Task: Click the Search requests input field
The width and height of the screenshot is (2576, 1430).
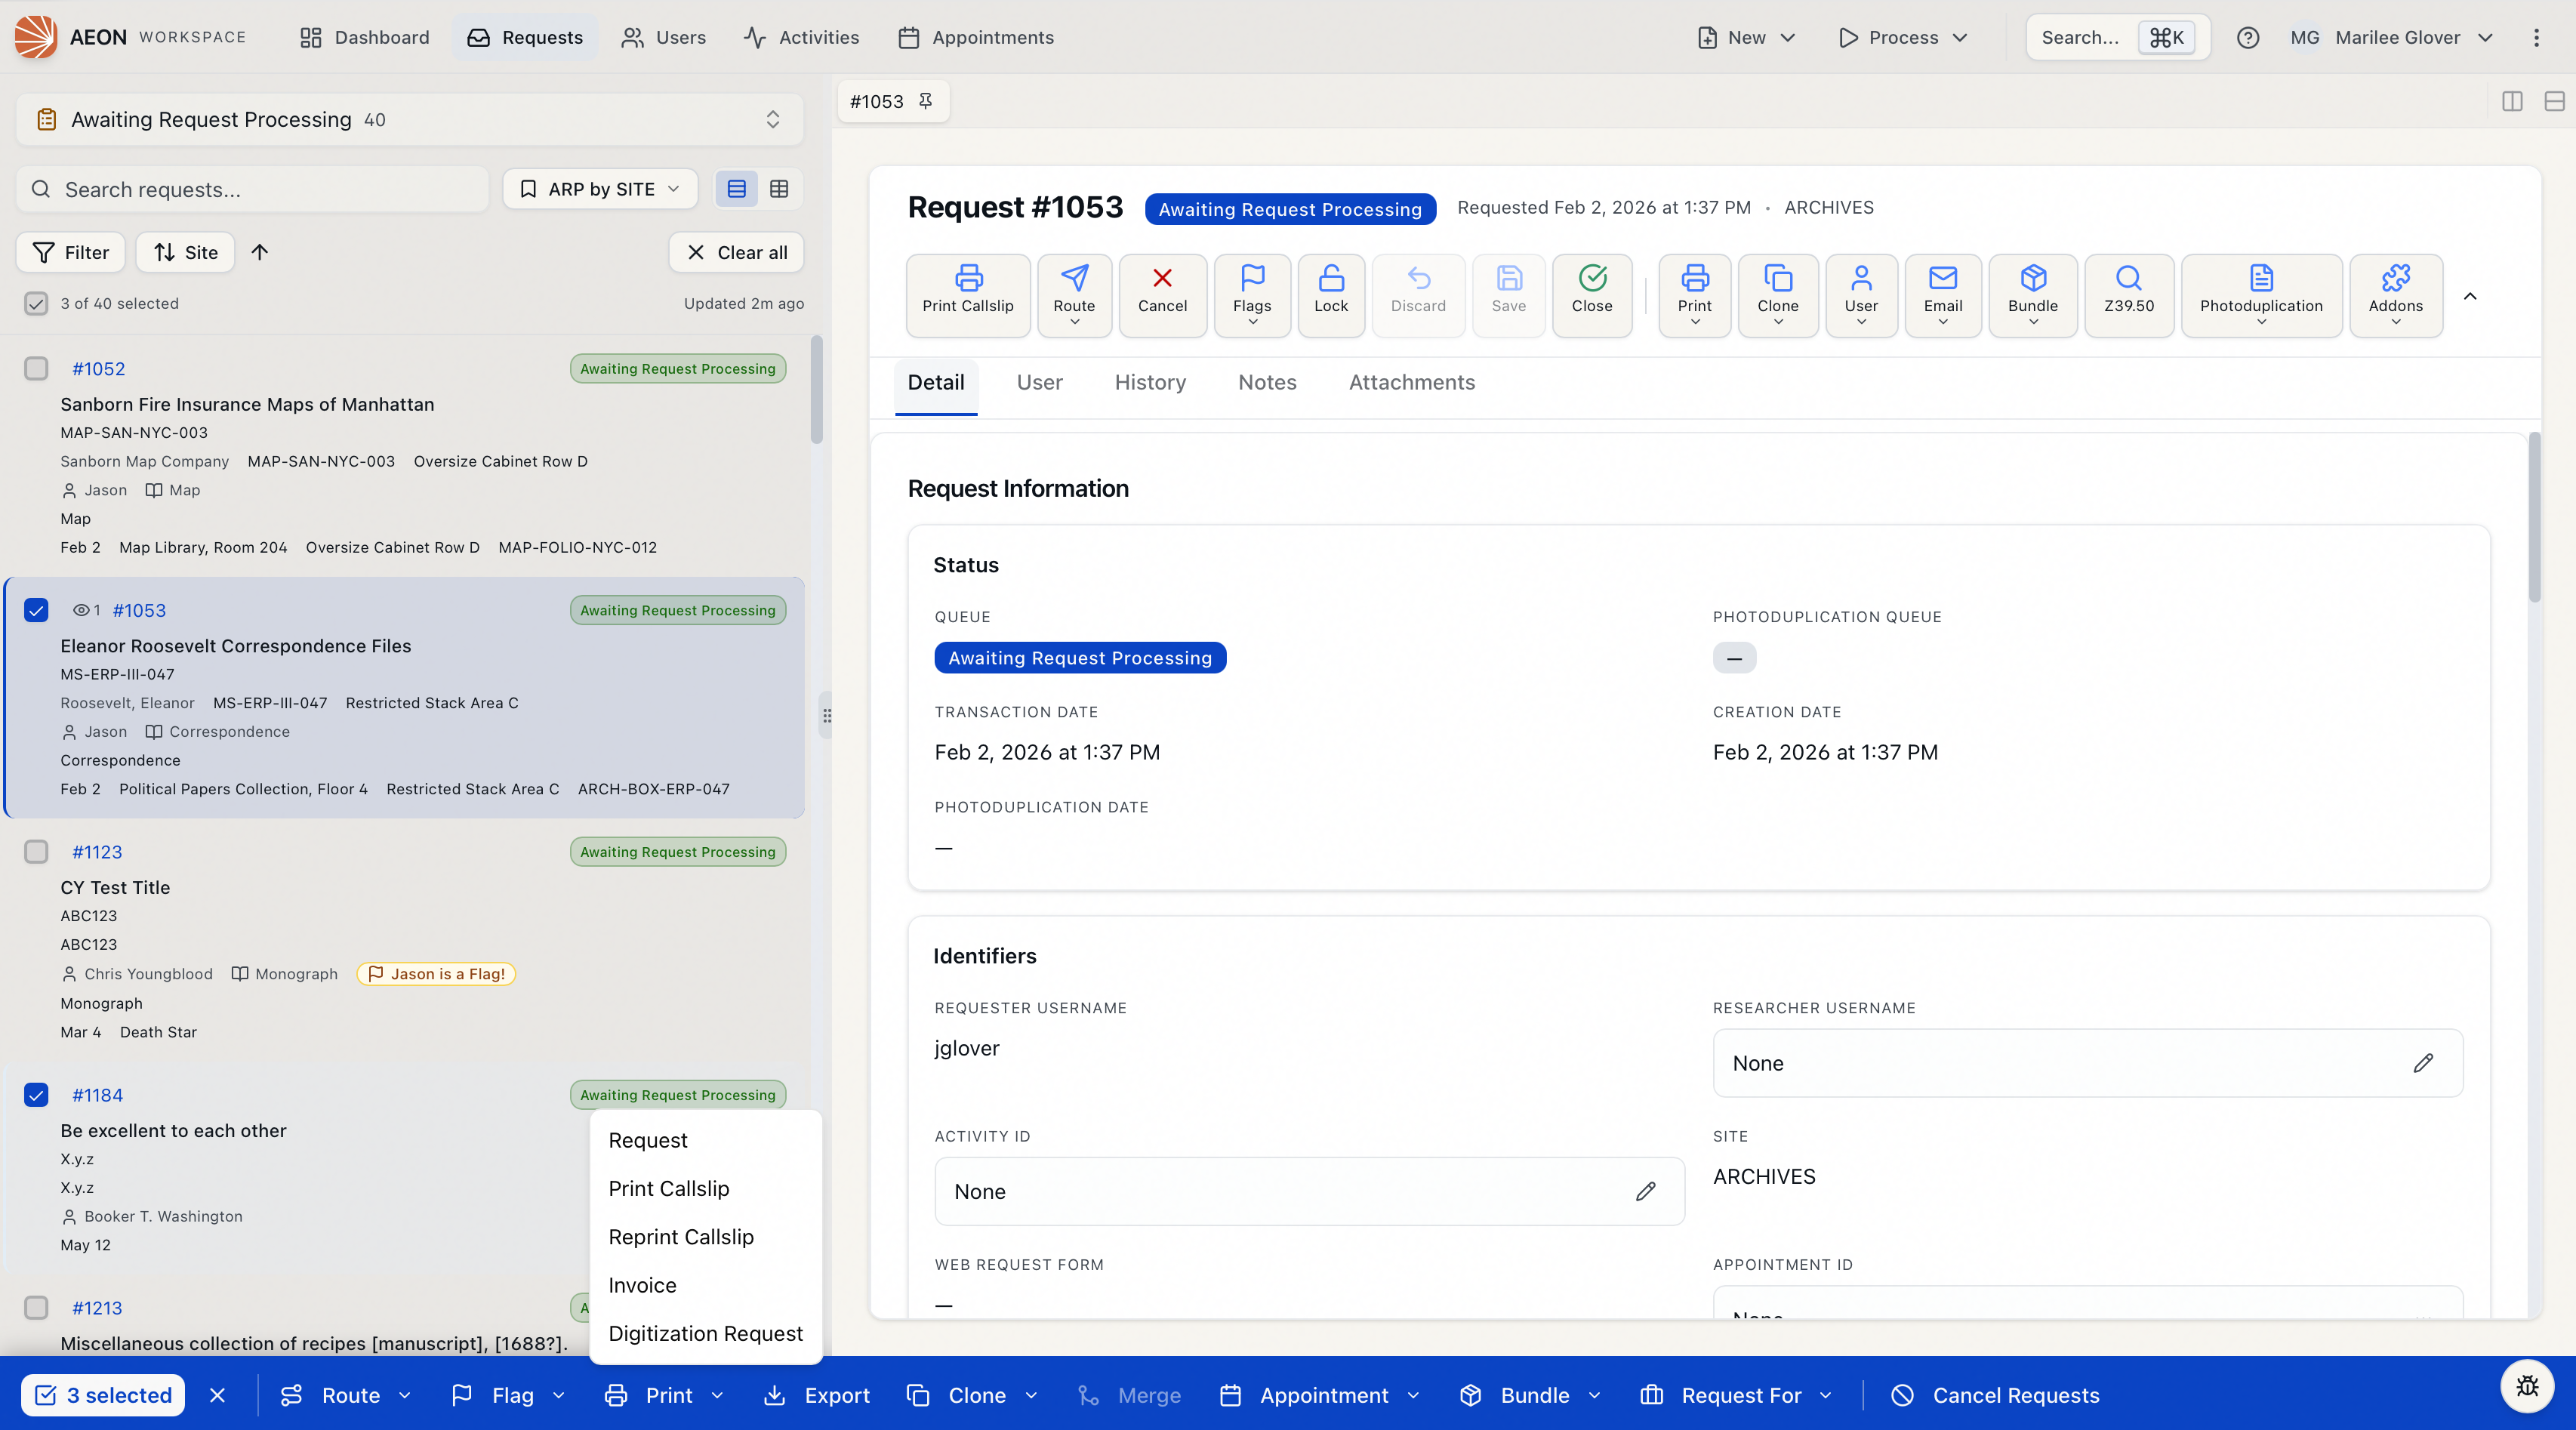Action: 252,189
